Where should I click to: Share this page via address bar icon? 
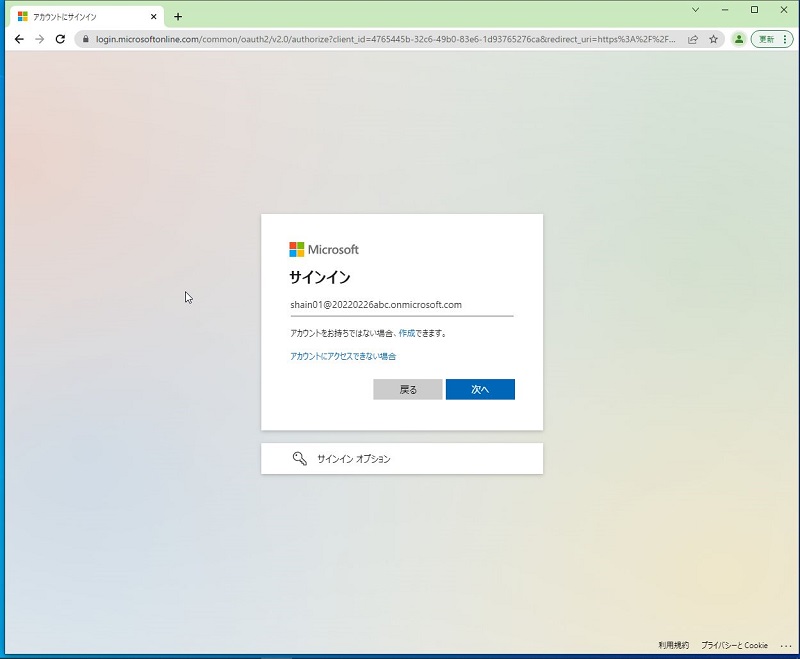pyautogui.click(x=692, y=39)
